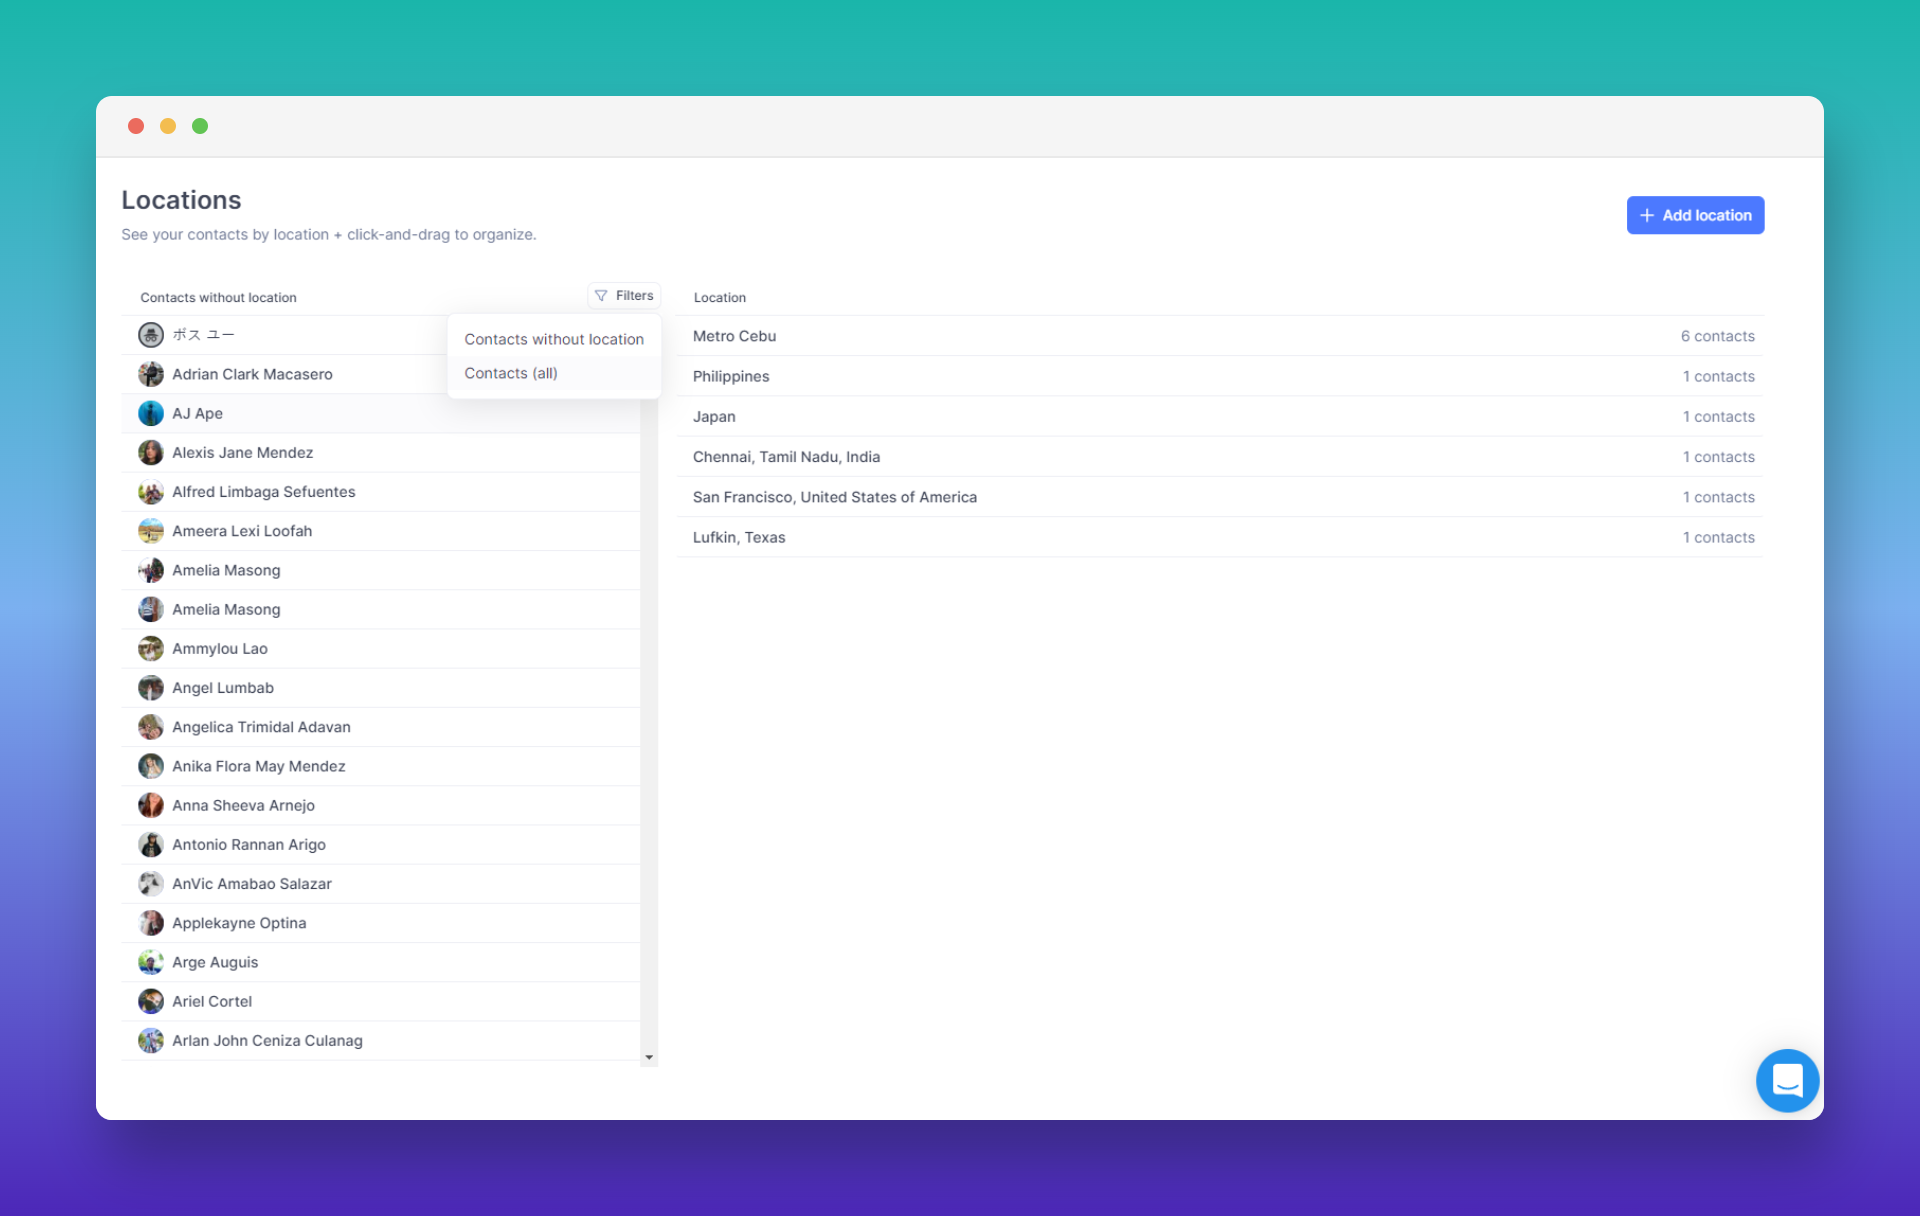This screenshot has height=1216, width=1920.
Task: Click Arge Auguis' avatar
Action: click(151, 962)
